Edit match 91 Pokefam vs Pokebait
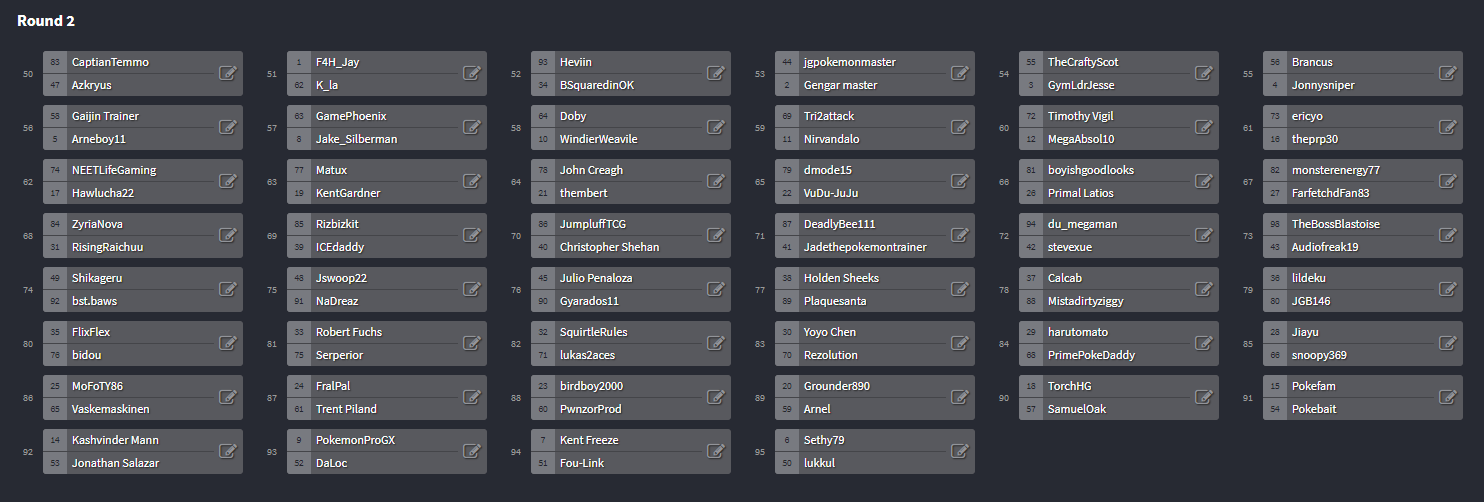The width and height of the screenshot is (1484, 502). 1448,397
